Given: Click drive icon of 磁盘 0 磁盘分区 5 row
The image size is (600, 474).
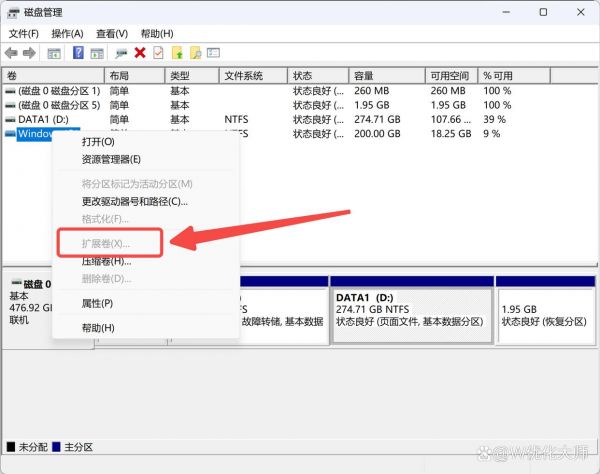Looking at the screenshot, I should click(10, 106).
